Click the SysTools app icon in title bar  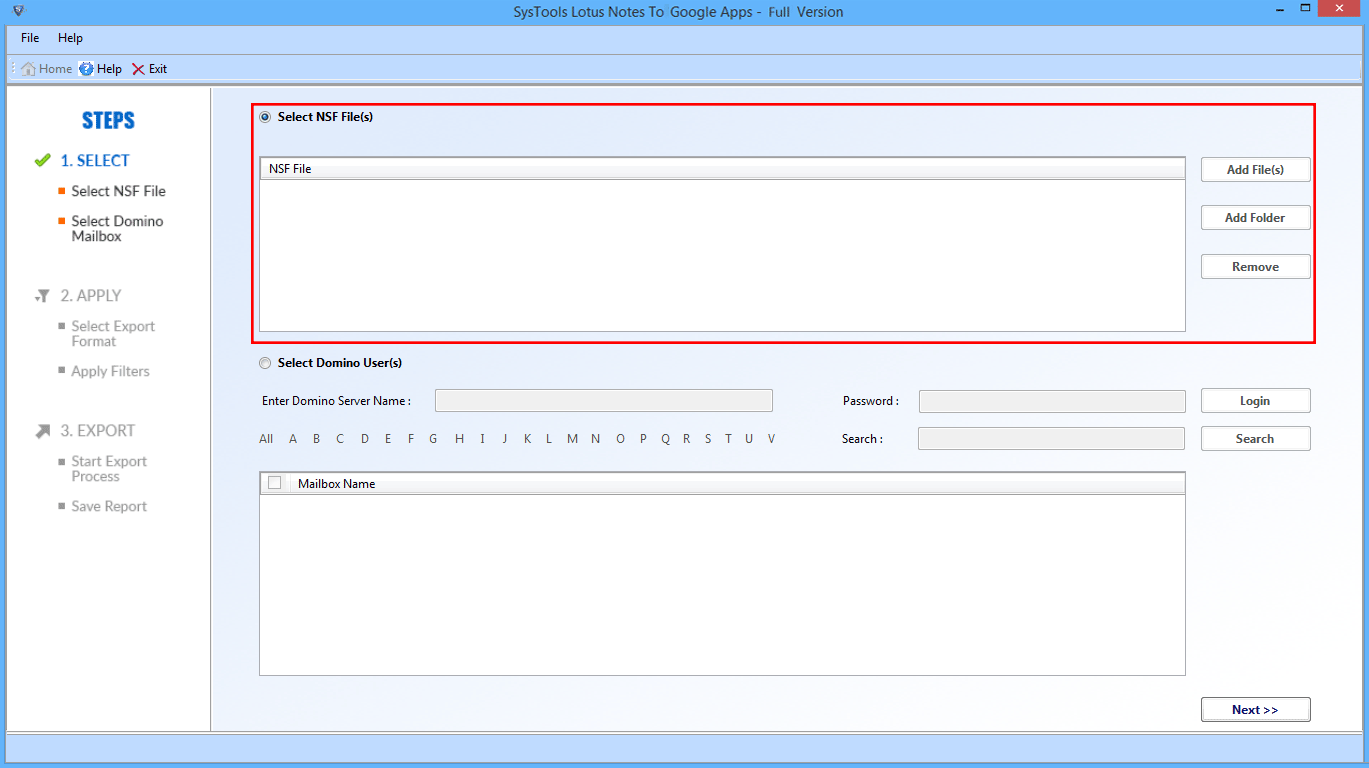coord(19,11)
